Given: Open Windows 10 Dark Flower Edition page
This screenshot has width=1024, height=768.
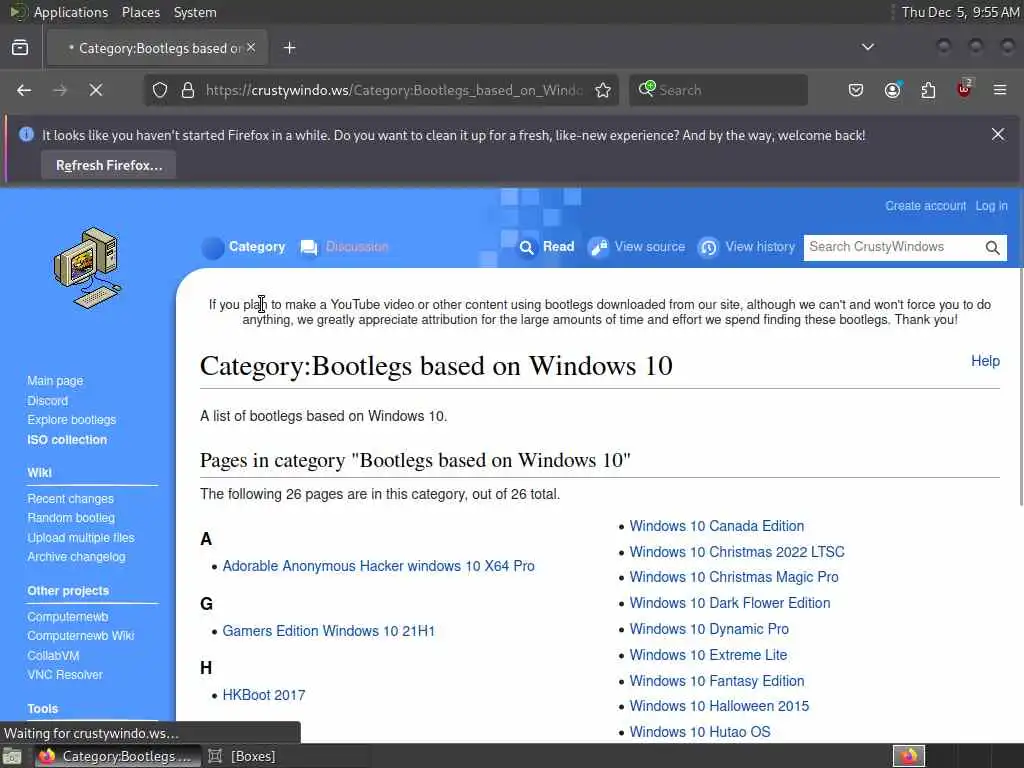Looking at the screenshot, I should [x=730, y=603].
